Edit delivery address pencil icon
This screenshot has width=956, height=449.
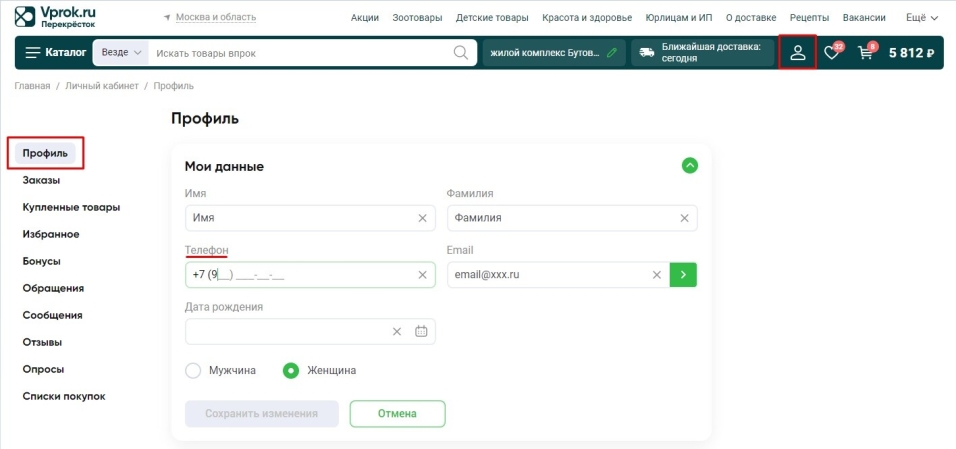click(611, 52)
